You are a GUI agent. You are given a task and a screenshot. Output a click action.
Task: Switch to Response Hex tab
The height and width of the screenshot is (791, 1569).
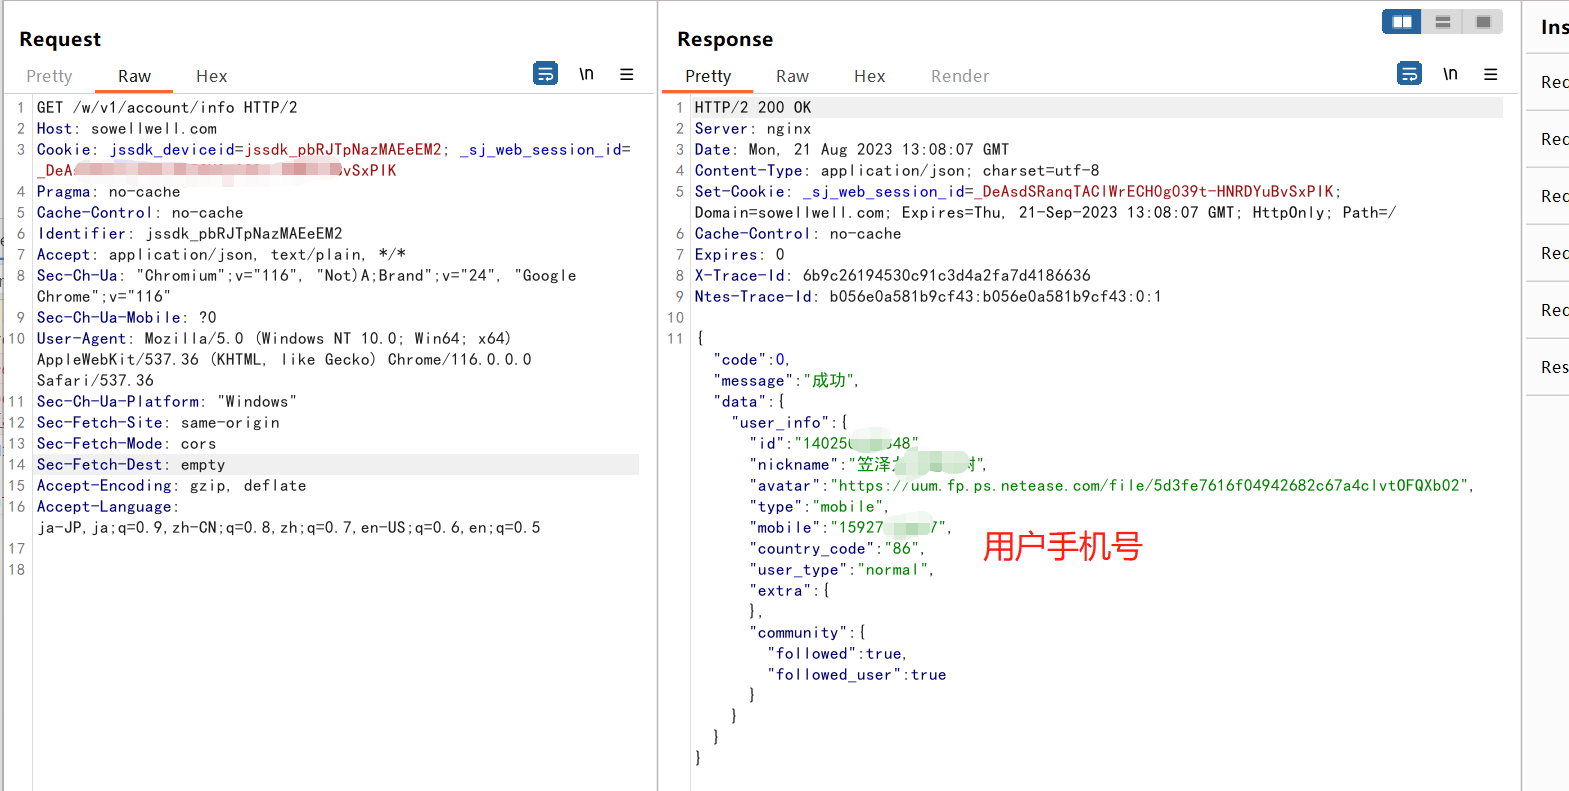tap(869, 76)
